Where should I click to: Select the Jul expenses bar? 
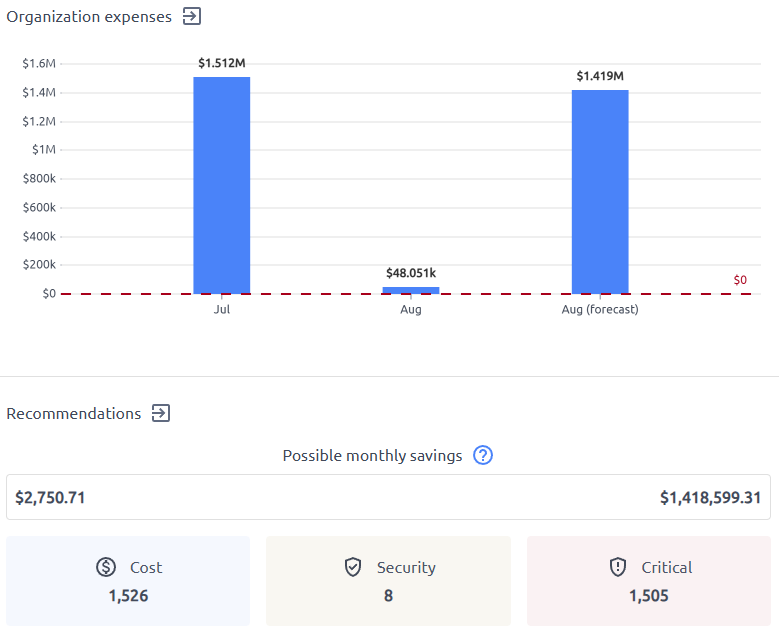tap(222, 185)
